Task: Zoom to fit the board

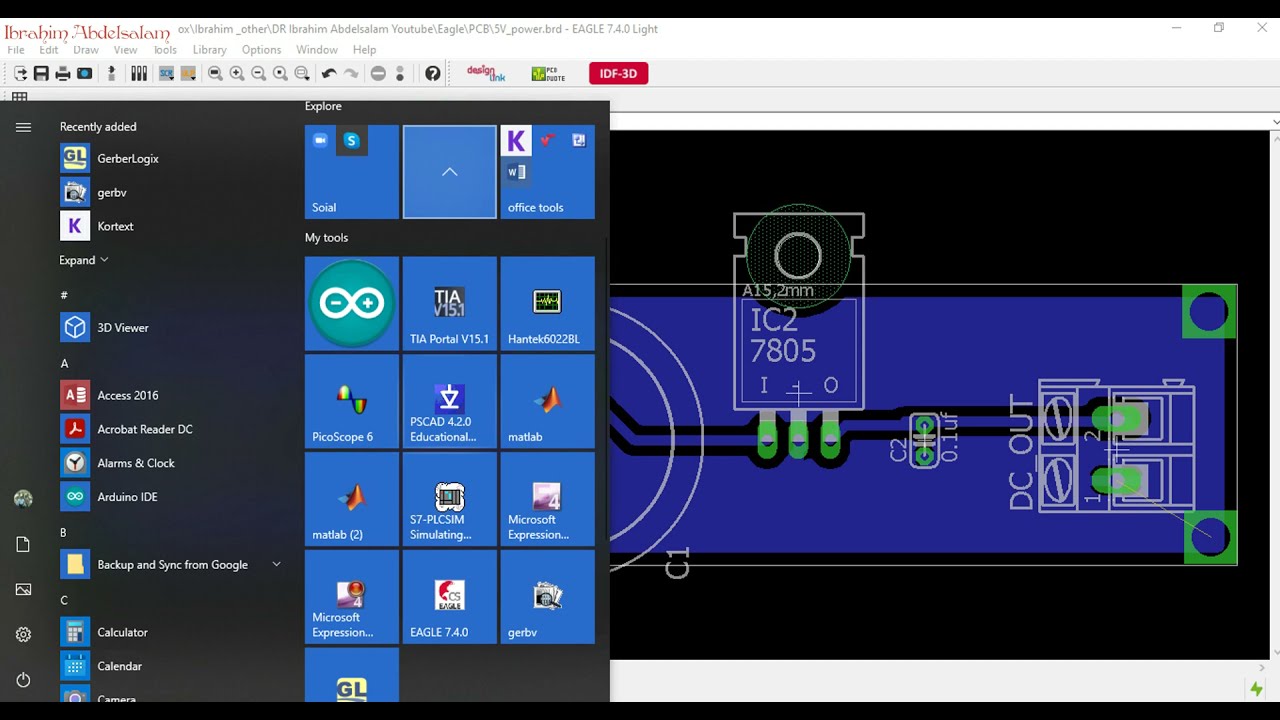Action: pyautogui.click(x=215, y=73)
